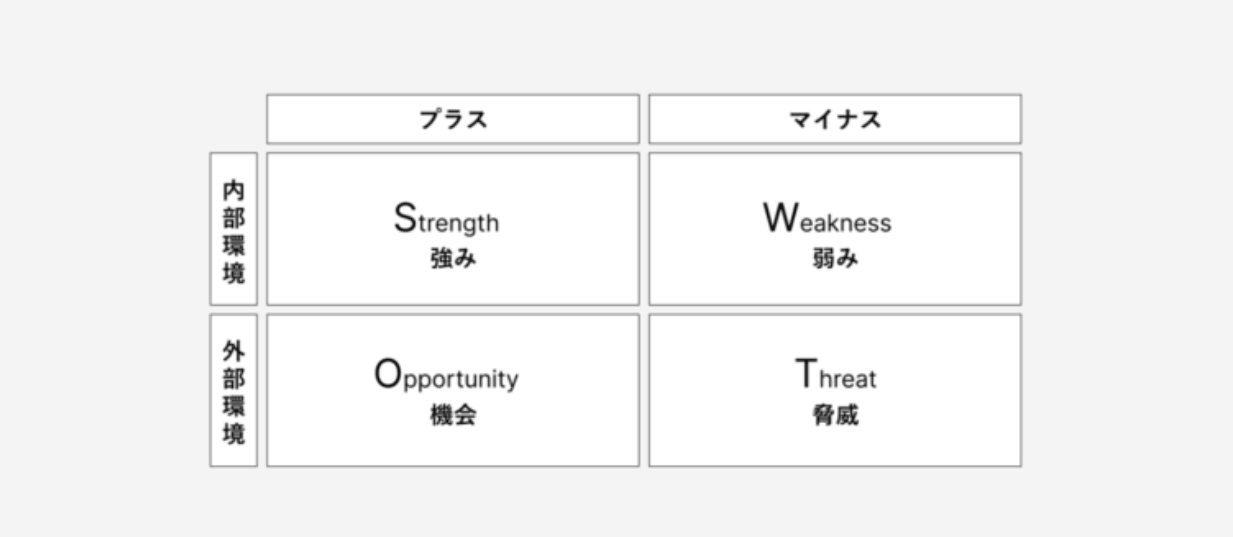Click the プラス column header
This screenshot has width=1233, height=537.
(452, 120)
